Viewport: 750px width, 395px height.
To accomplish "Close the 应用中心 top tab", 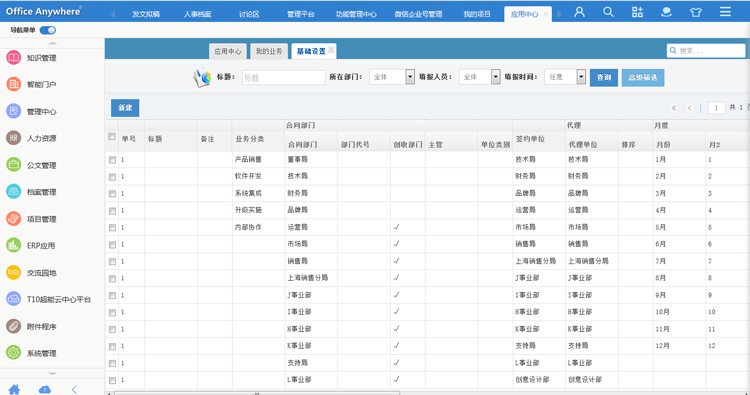I will point(546,14).
